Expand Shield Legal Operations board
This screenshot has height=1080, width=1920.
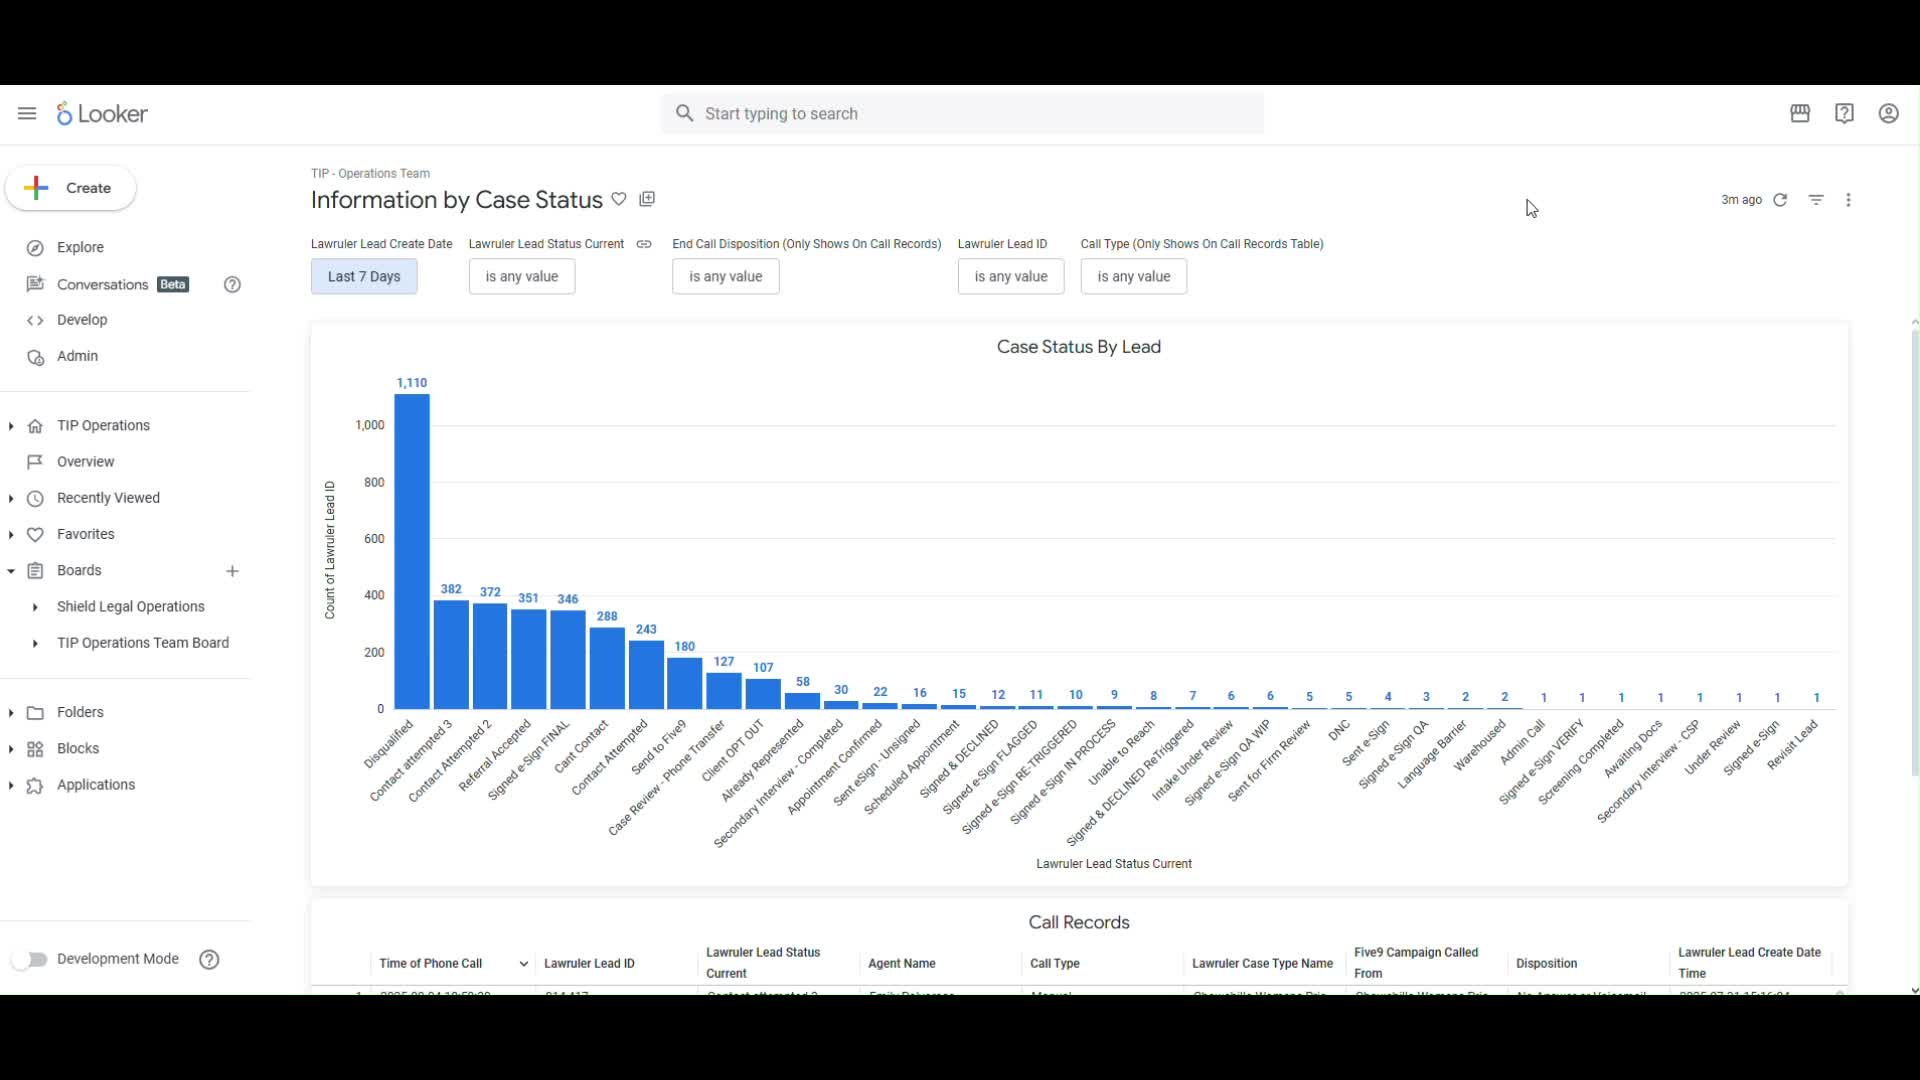(x=35, y=607)
